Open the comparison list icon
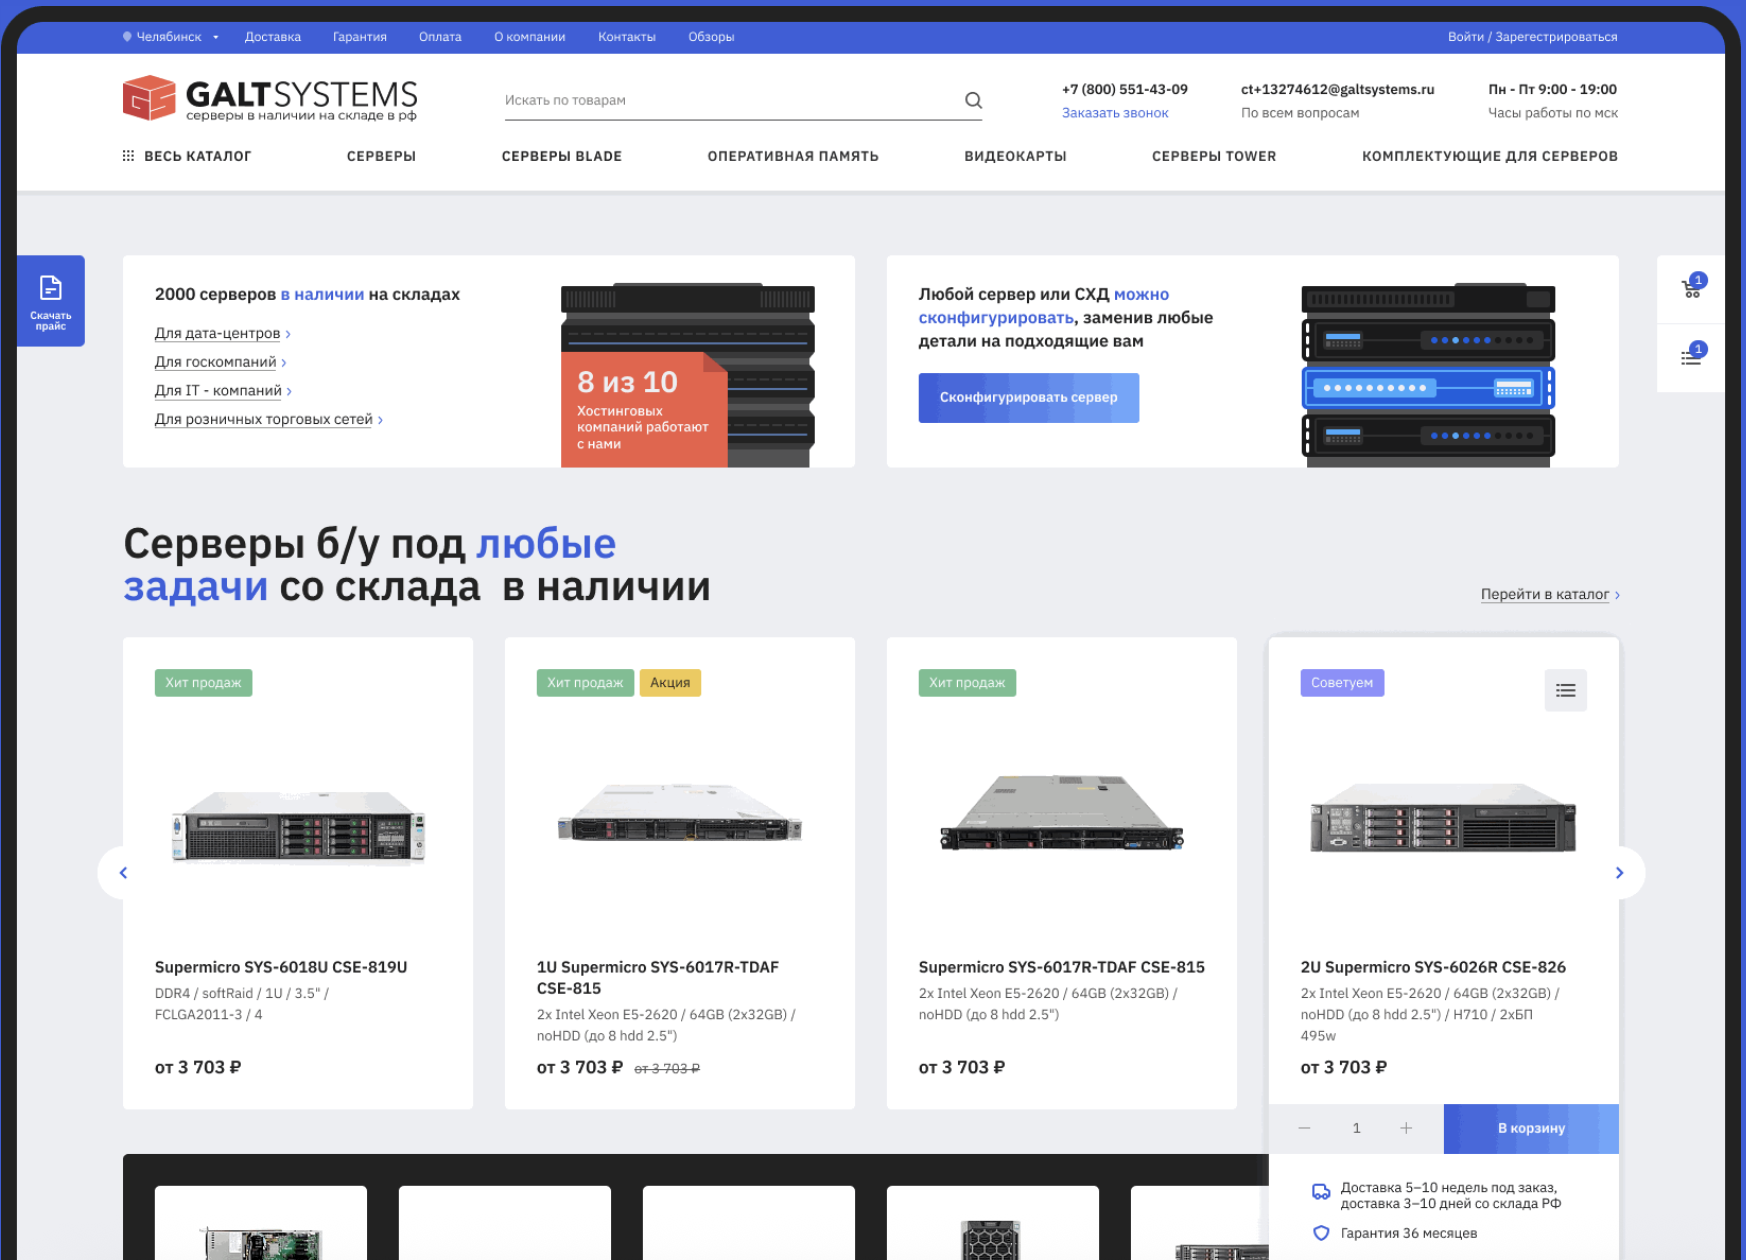 point(1692,355)
